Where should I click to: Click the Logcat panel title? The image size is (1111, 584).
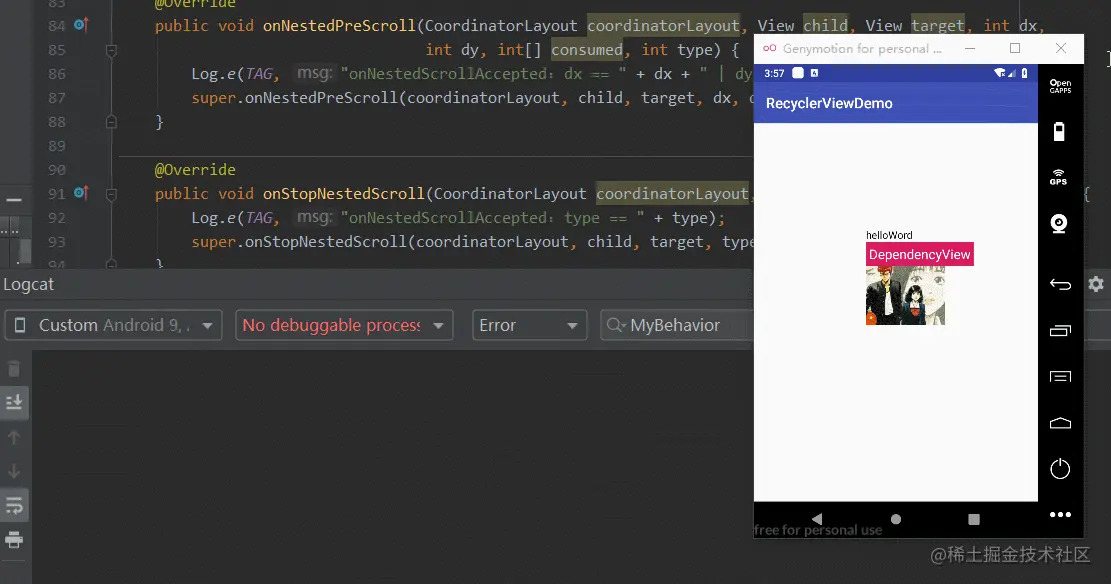(28, 285)
